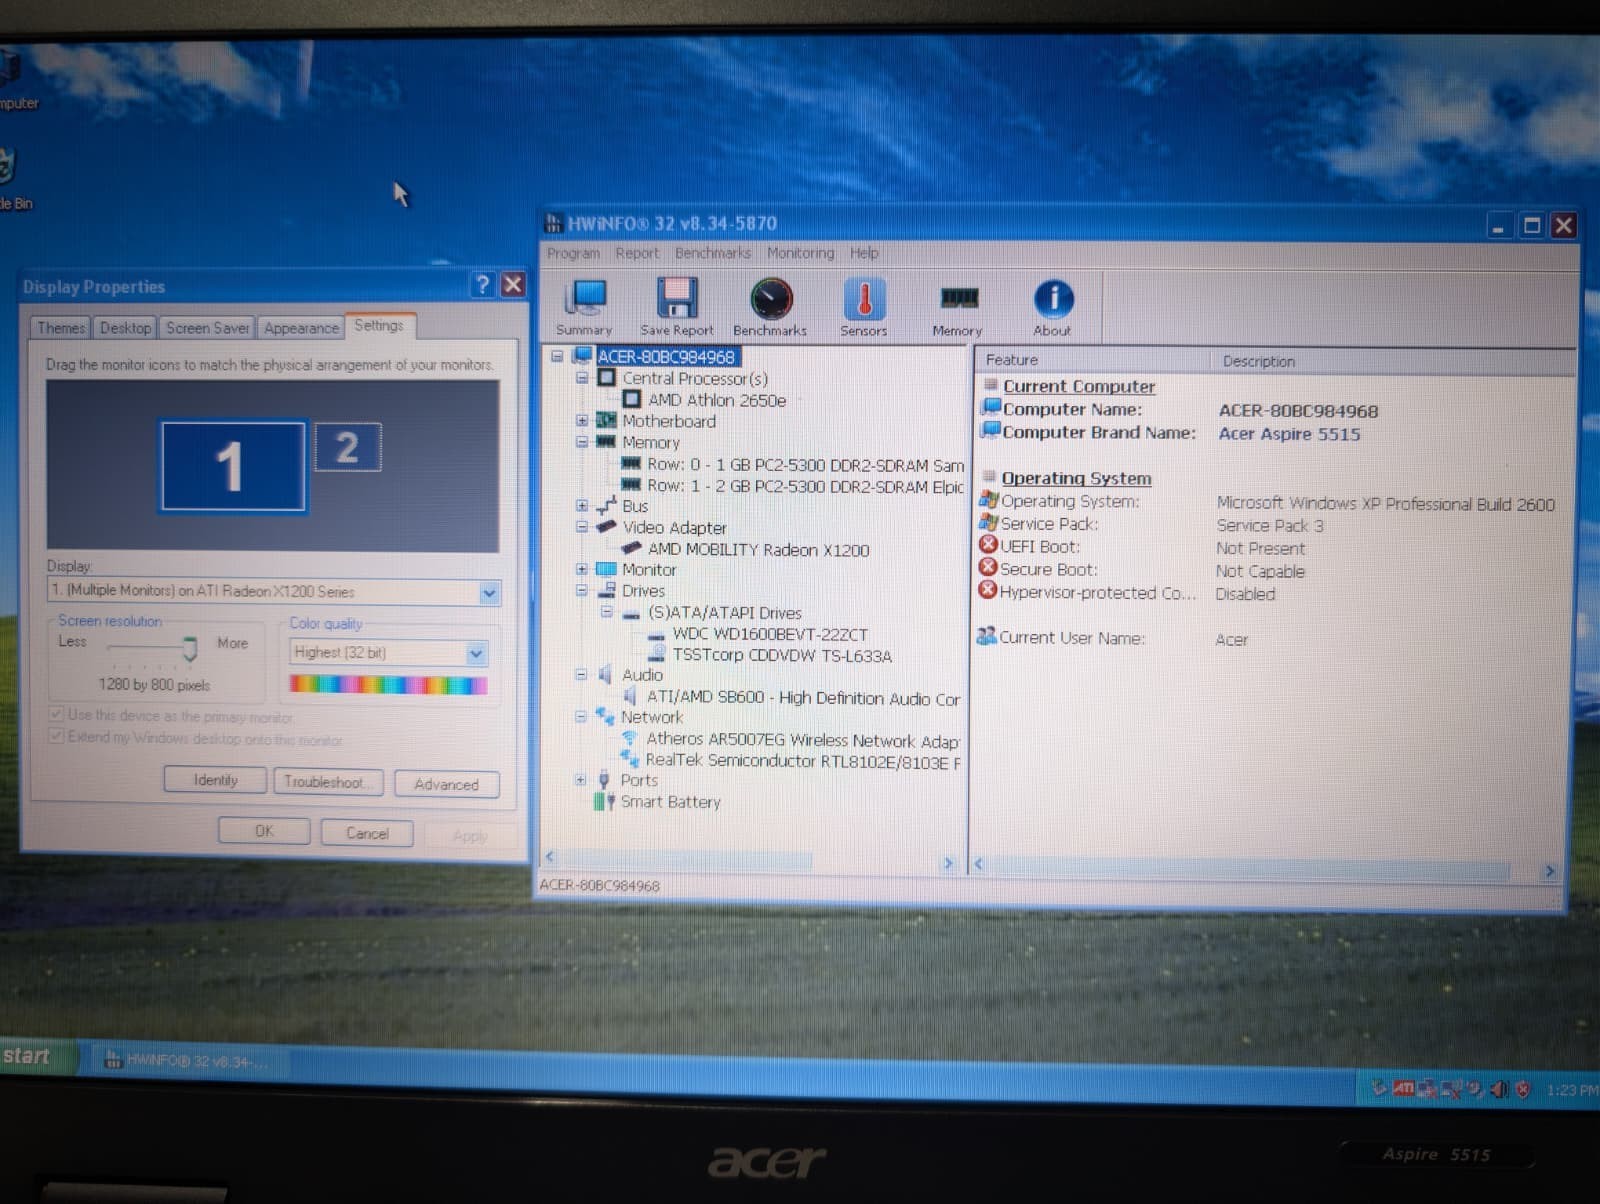Select ATI/AMD SB600 High Definition Audio entry
Image resolution: width=1600 pixels, height=1204 pixels.
pyautogui.click(x=803, y=698)
